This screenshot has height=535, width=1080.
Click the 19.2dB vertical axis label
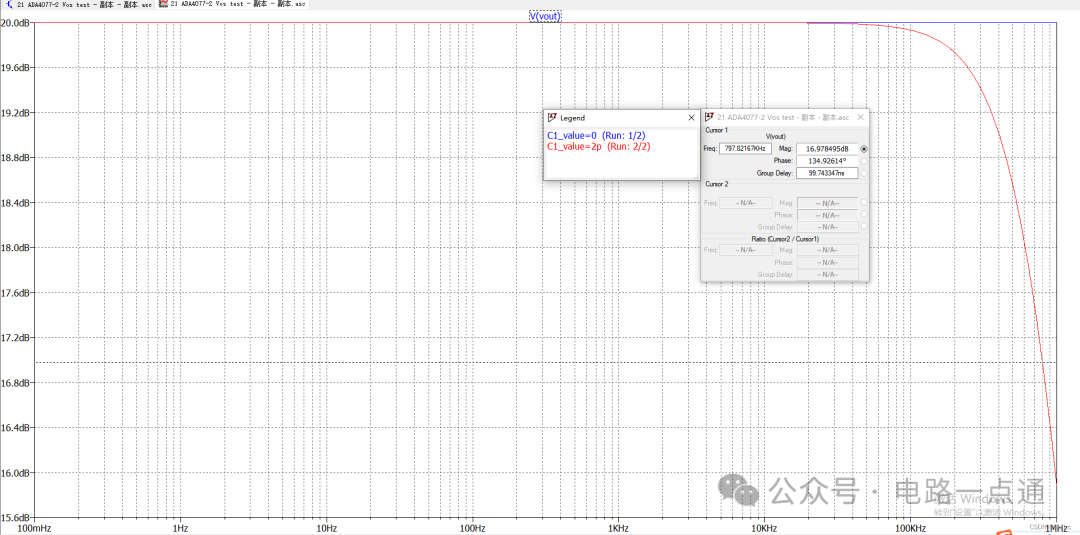(17, 112)
